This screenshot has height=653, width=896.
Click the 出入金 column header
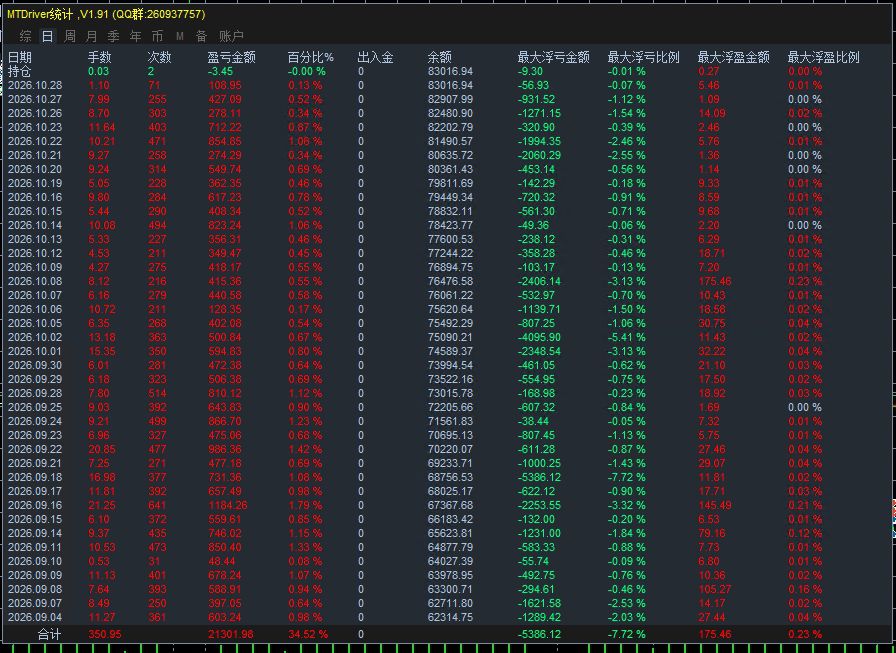tap(375, 57)
